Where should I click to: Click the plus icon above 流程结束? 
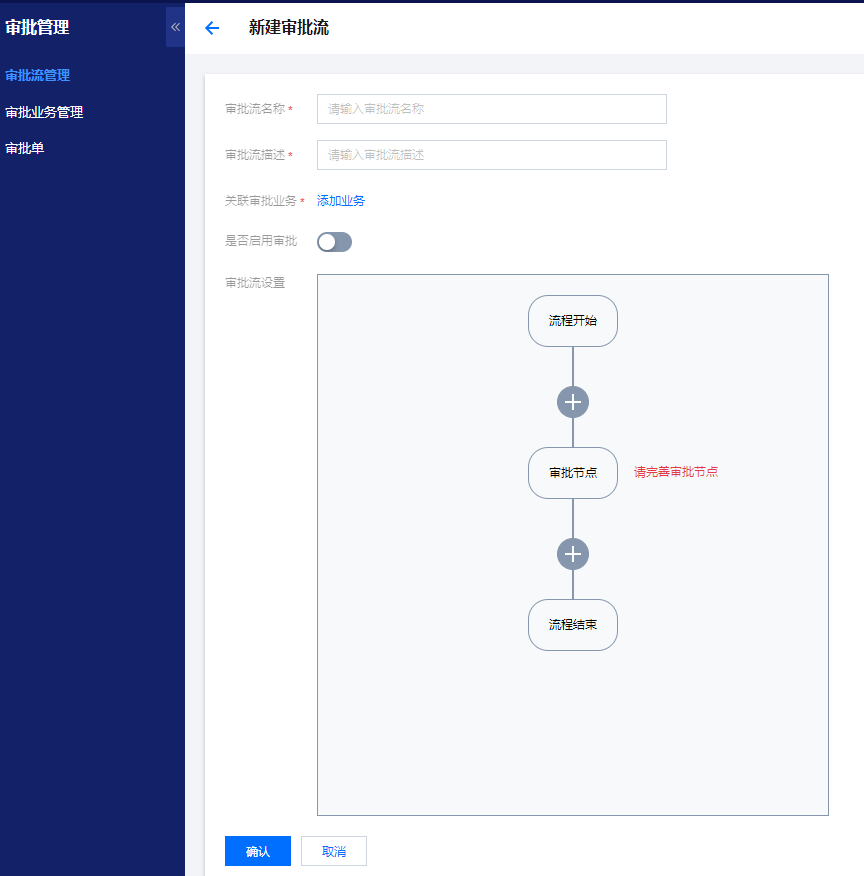coord(573,554)
